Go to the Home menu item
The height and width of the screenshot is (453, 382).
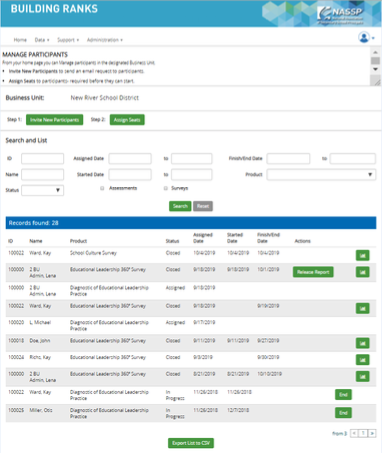pyautogui.click(x=20, y=40)
